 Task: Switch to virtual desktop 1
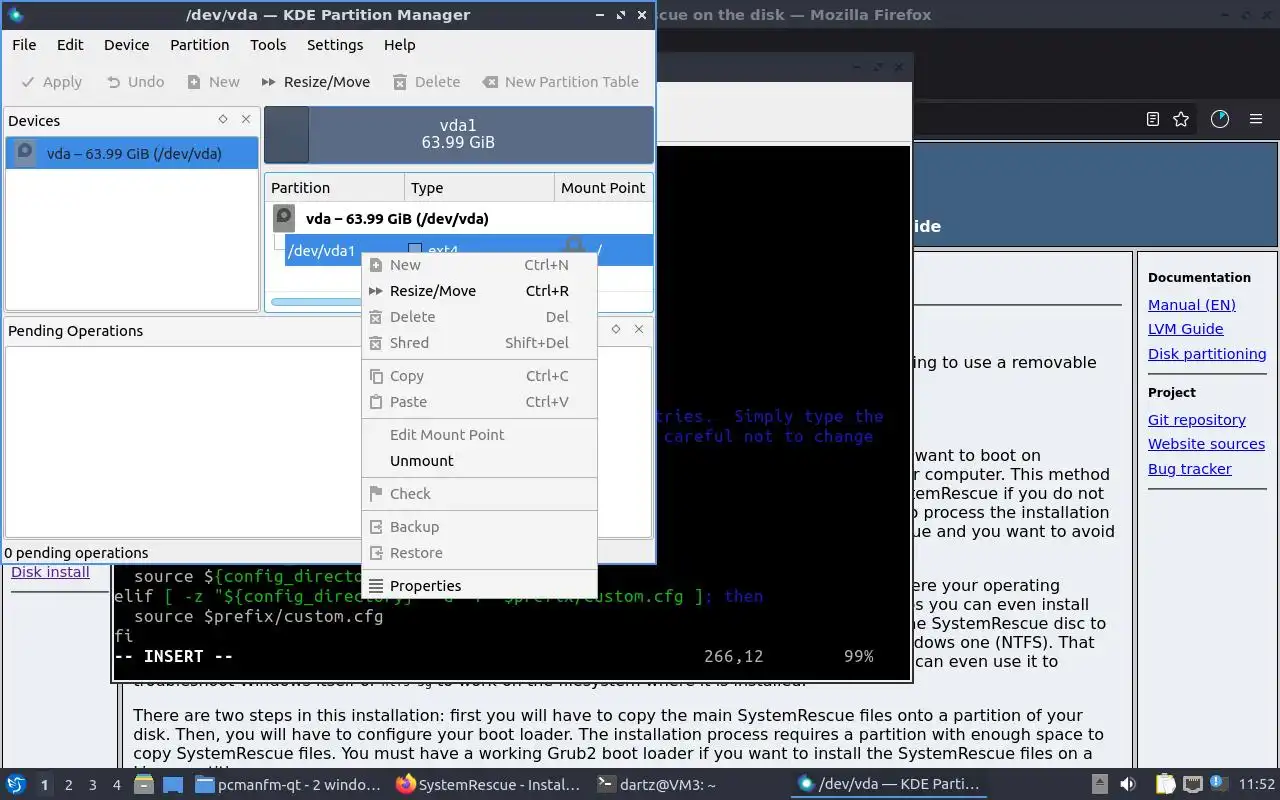[x=44, y=785]
